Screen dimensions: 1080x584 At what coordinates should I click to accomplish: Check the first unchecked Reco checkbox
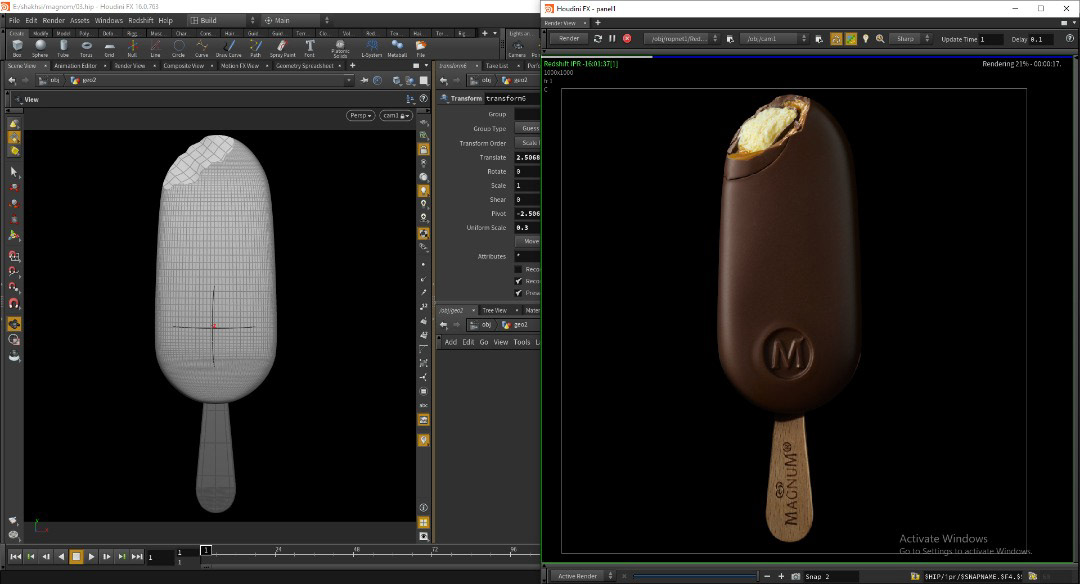point(519,269)
